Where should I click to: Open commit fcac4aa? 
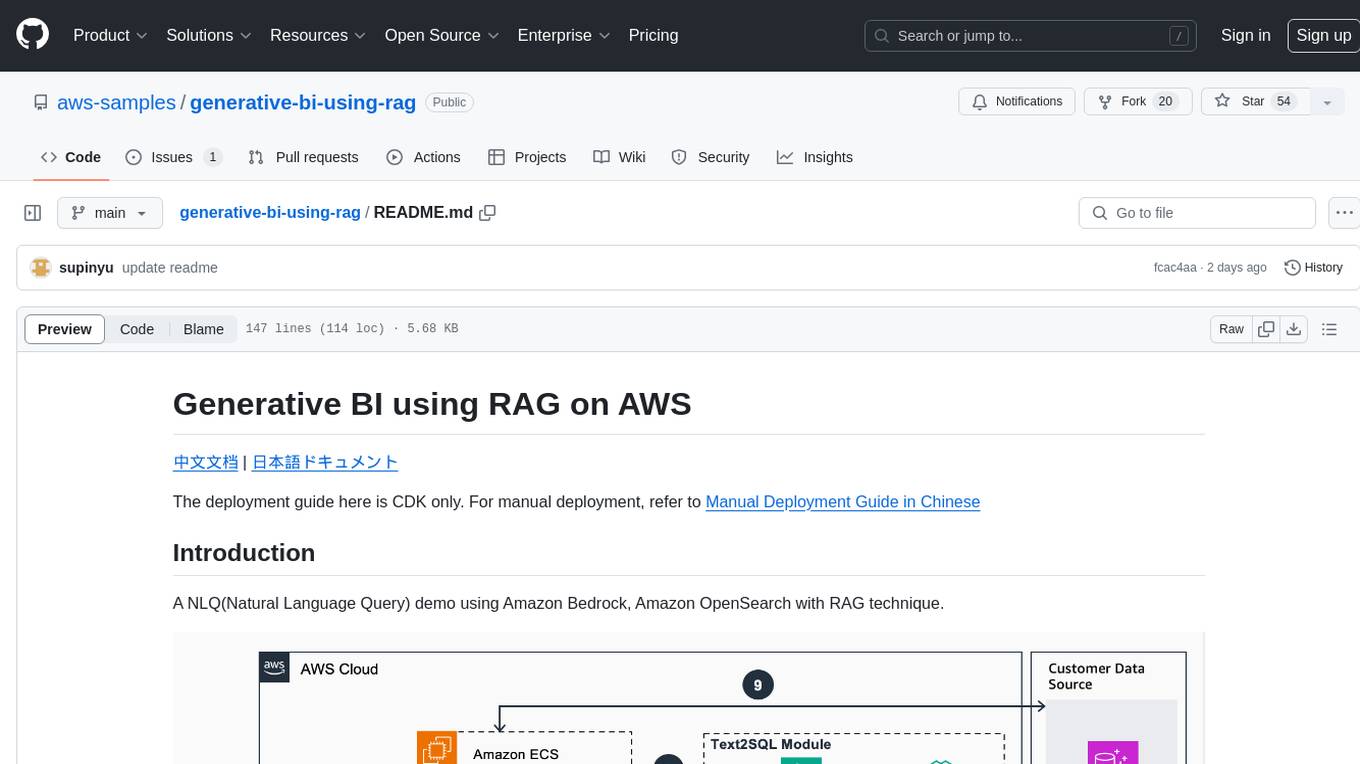coord(1175,267)
